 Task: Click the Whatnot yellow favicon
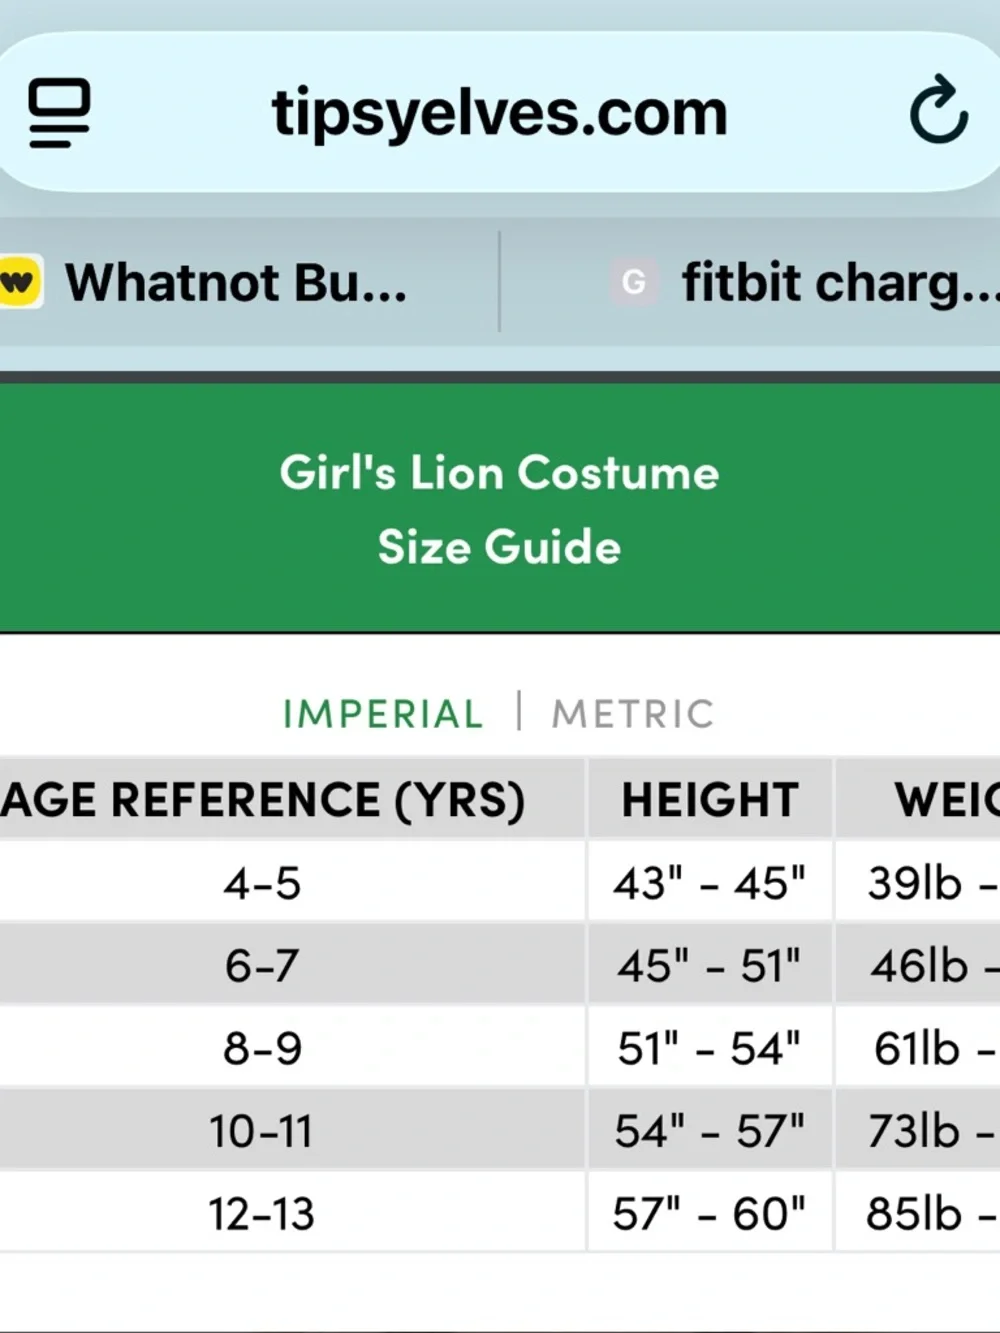(19, 282)
